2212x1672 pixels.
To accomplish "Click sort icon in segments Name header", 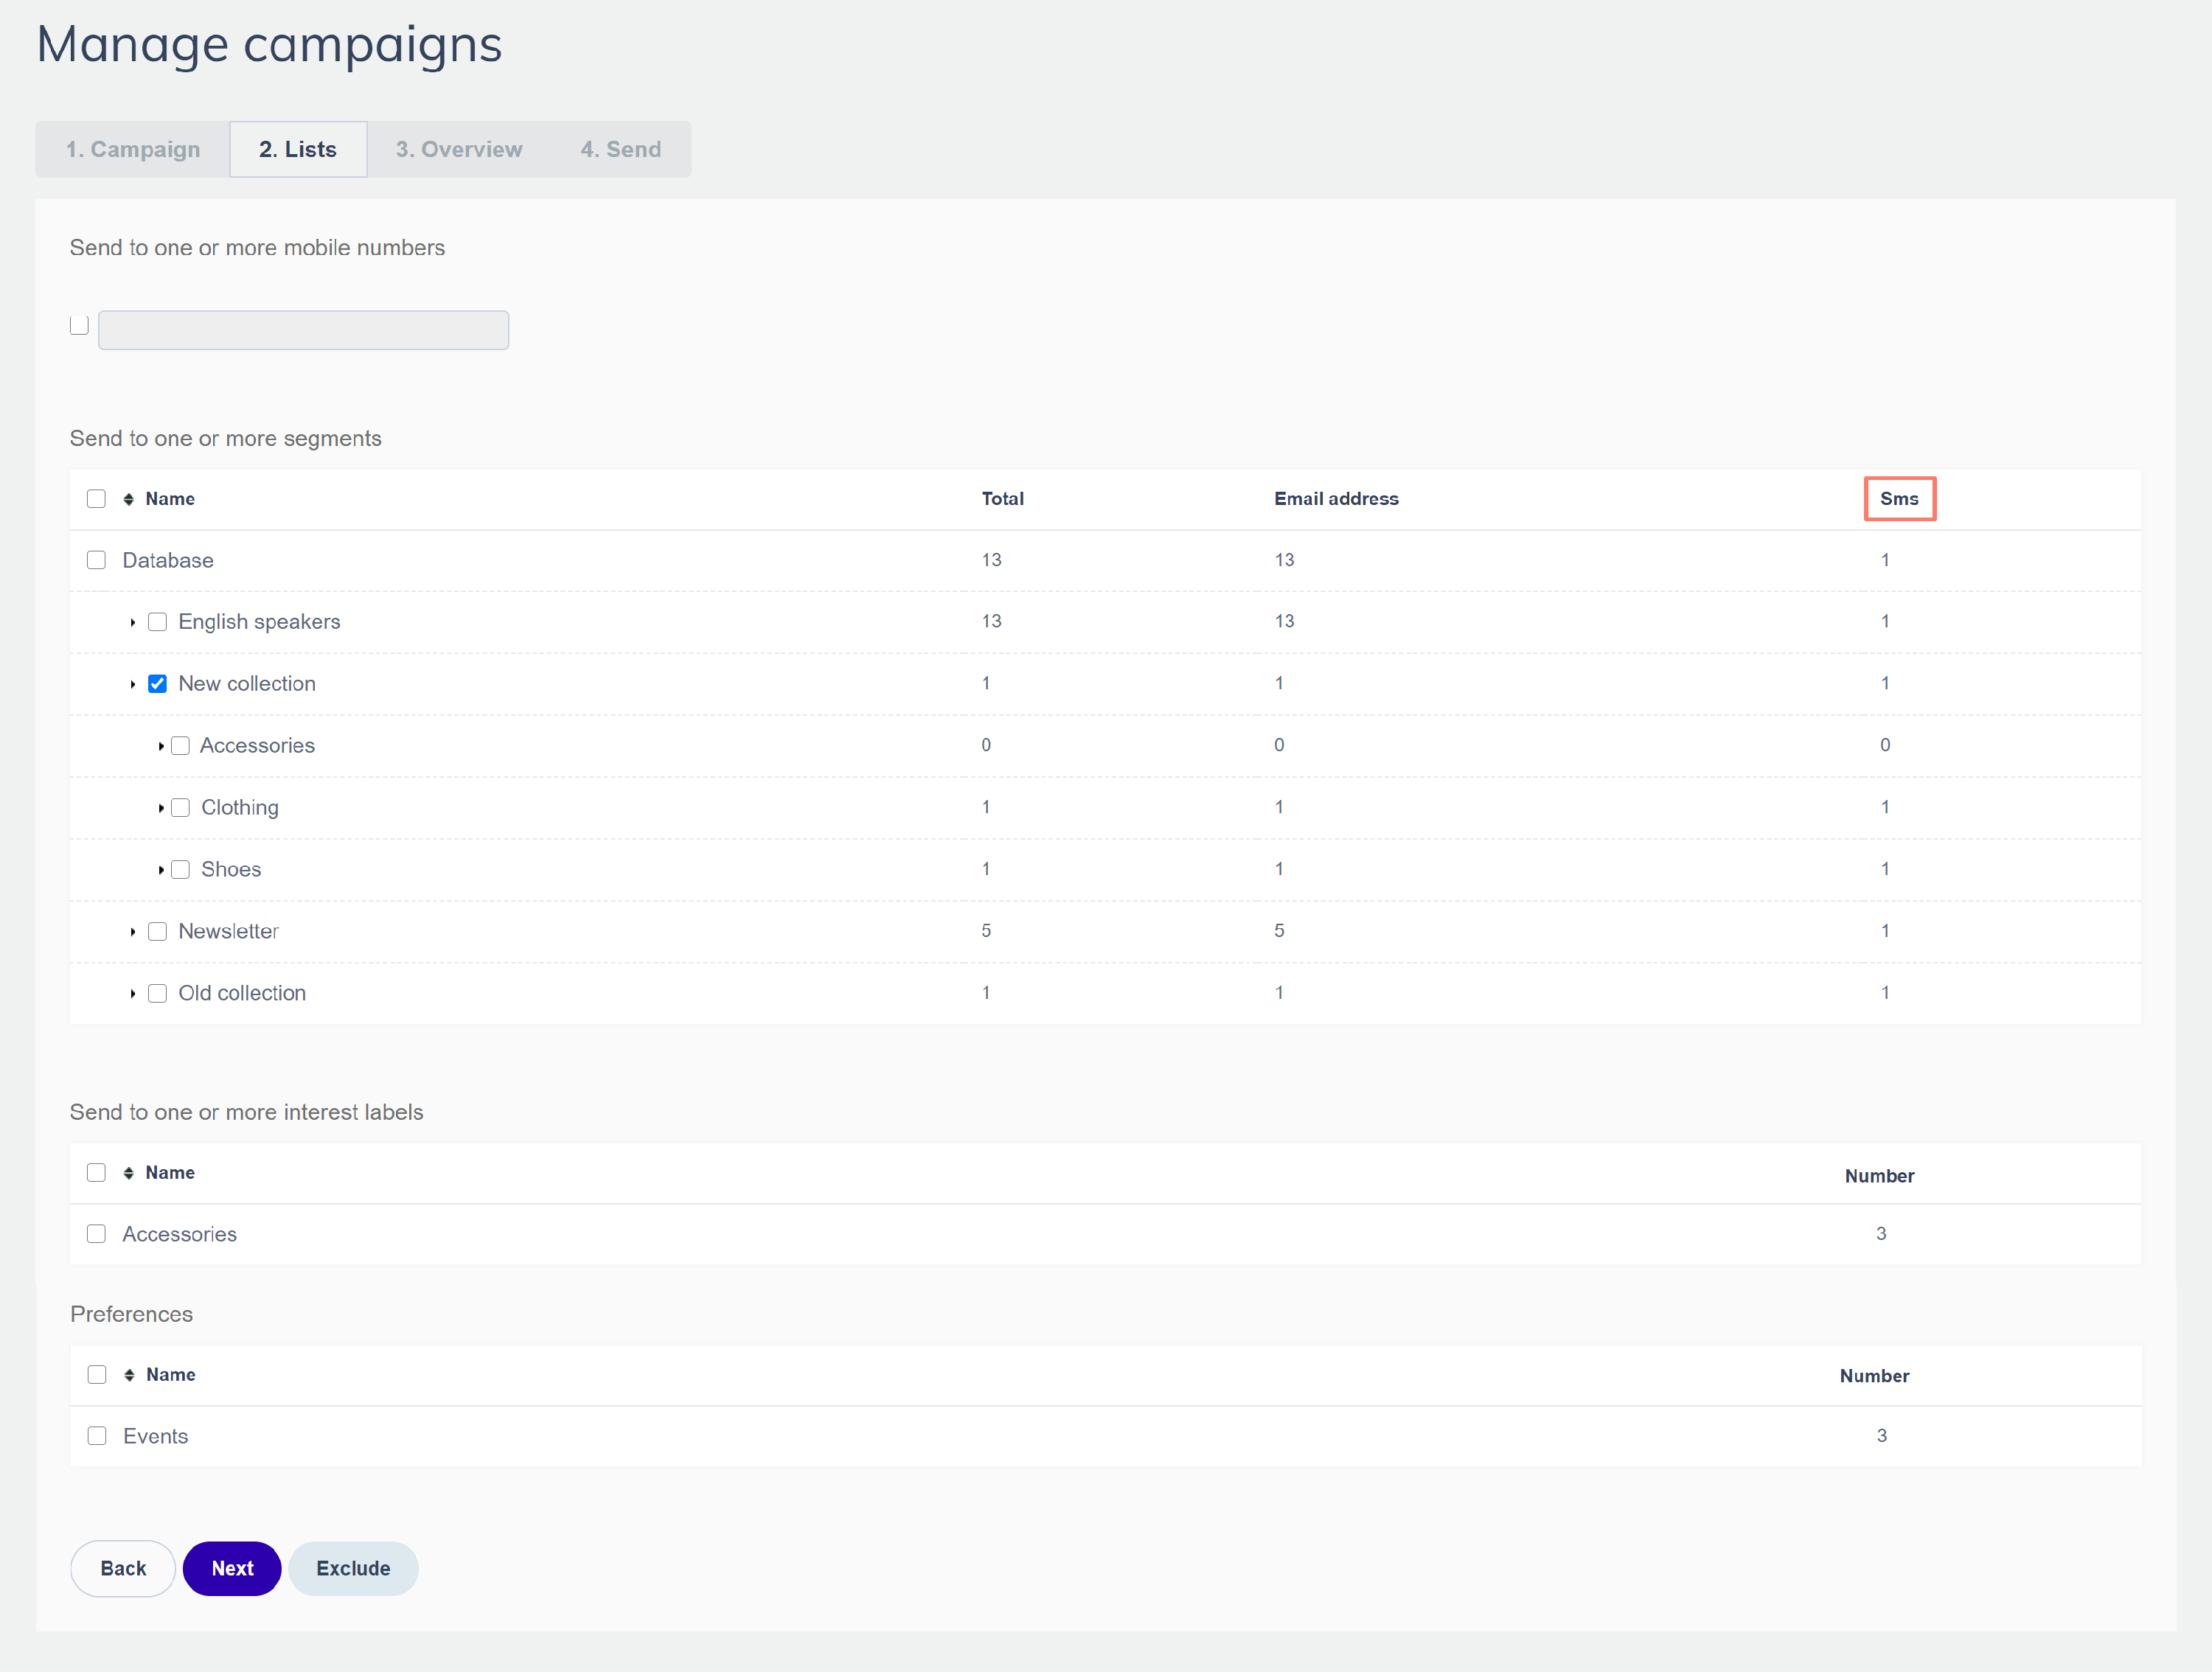I will click(129, 499).
